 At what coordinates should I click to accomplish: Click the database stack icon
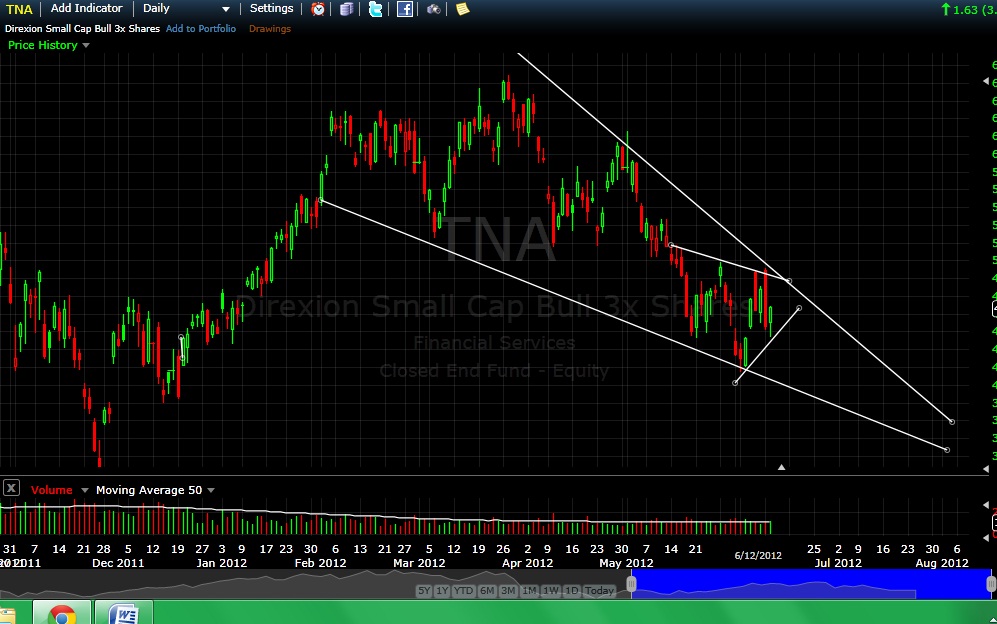(347, 9)
